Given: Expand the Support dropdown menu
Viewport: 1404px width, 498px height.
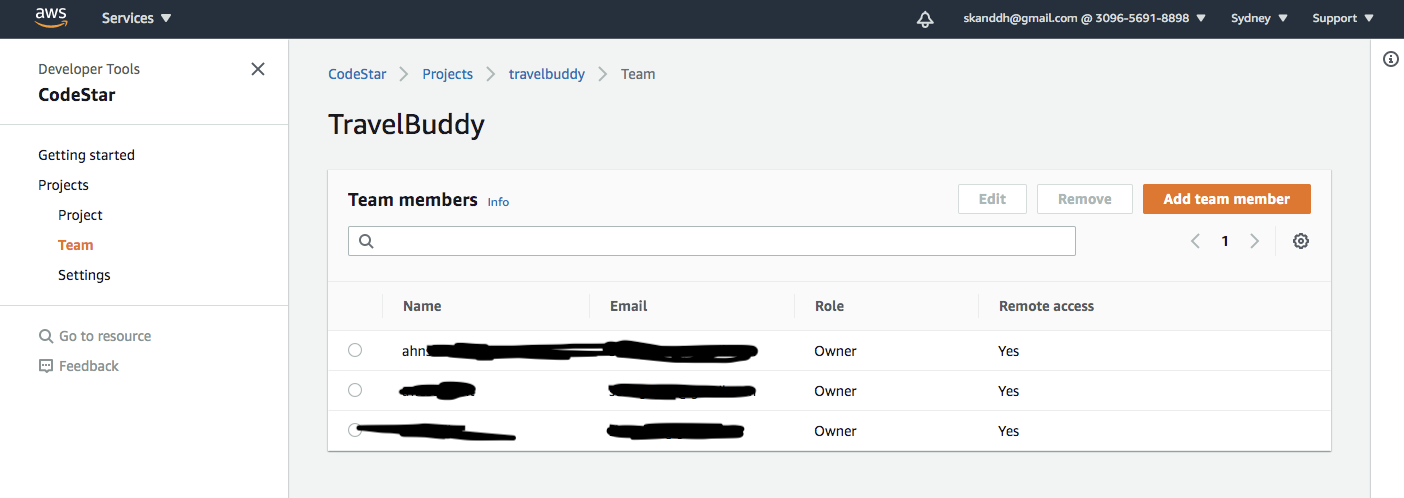Looking at the screenshot, I should [x=1343, y=18].
